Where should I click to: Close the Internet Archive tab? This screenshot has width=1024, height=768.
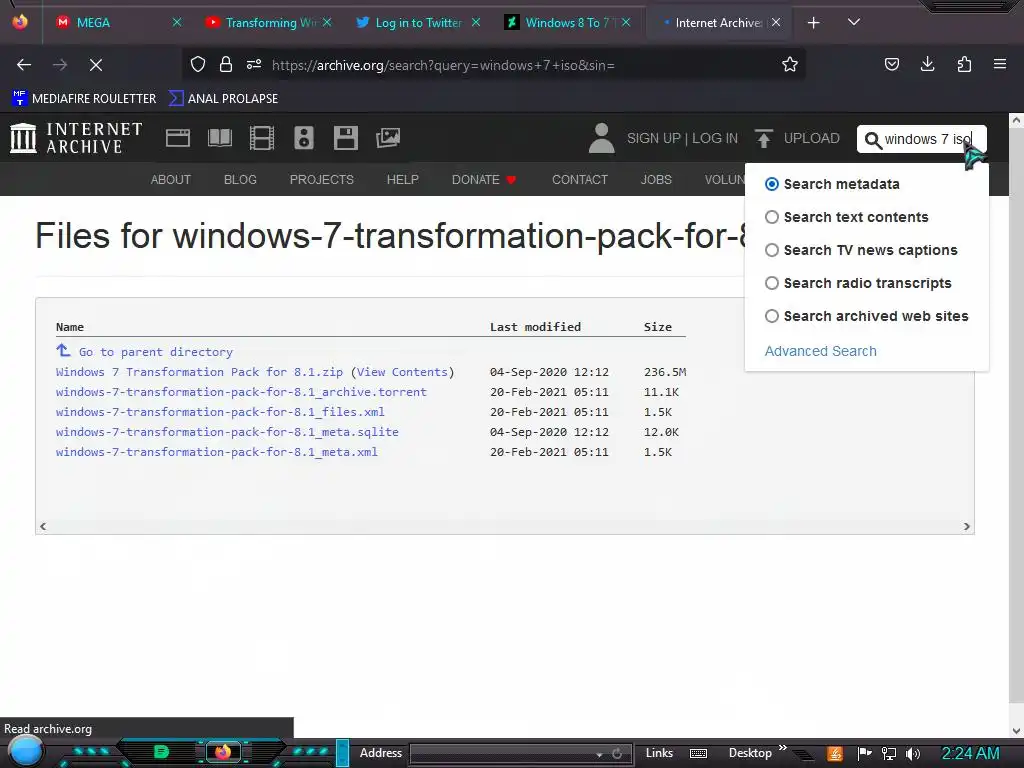click(x=776, y=23)
